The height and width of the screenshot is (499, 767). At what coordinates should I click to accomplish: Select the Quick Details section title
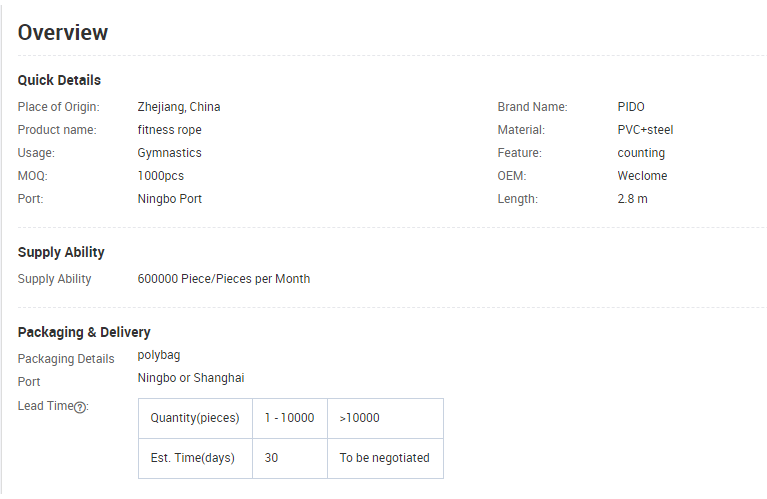(59, 80)
